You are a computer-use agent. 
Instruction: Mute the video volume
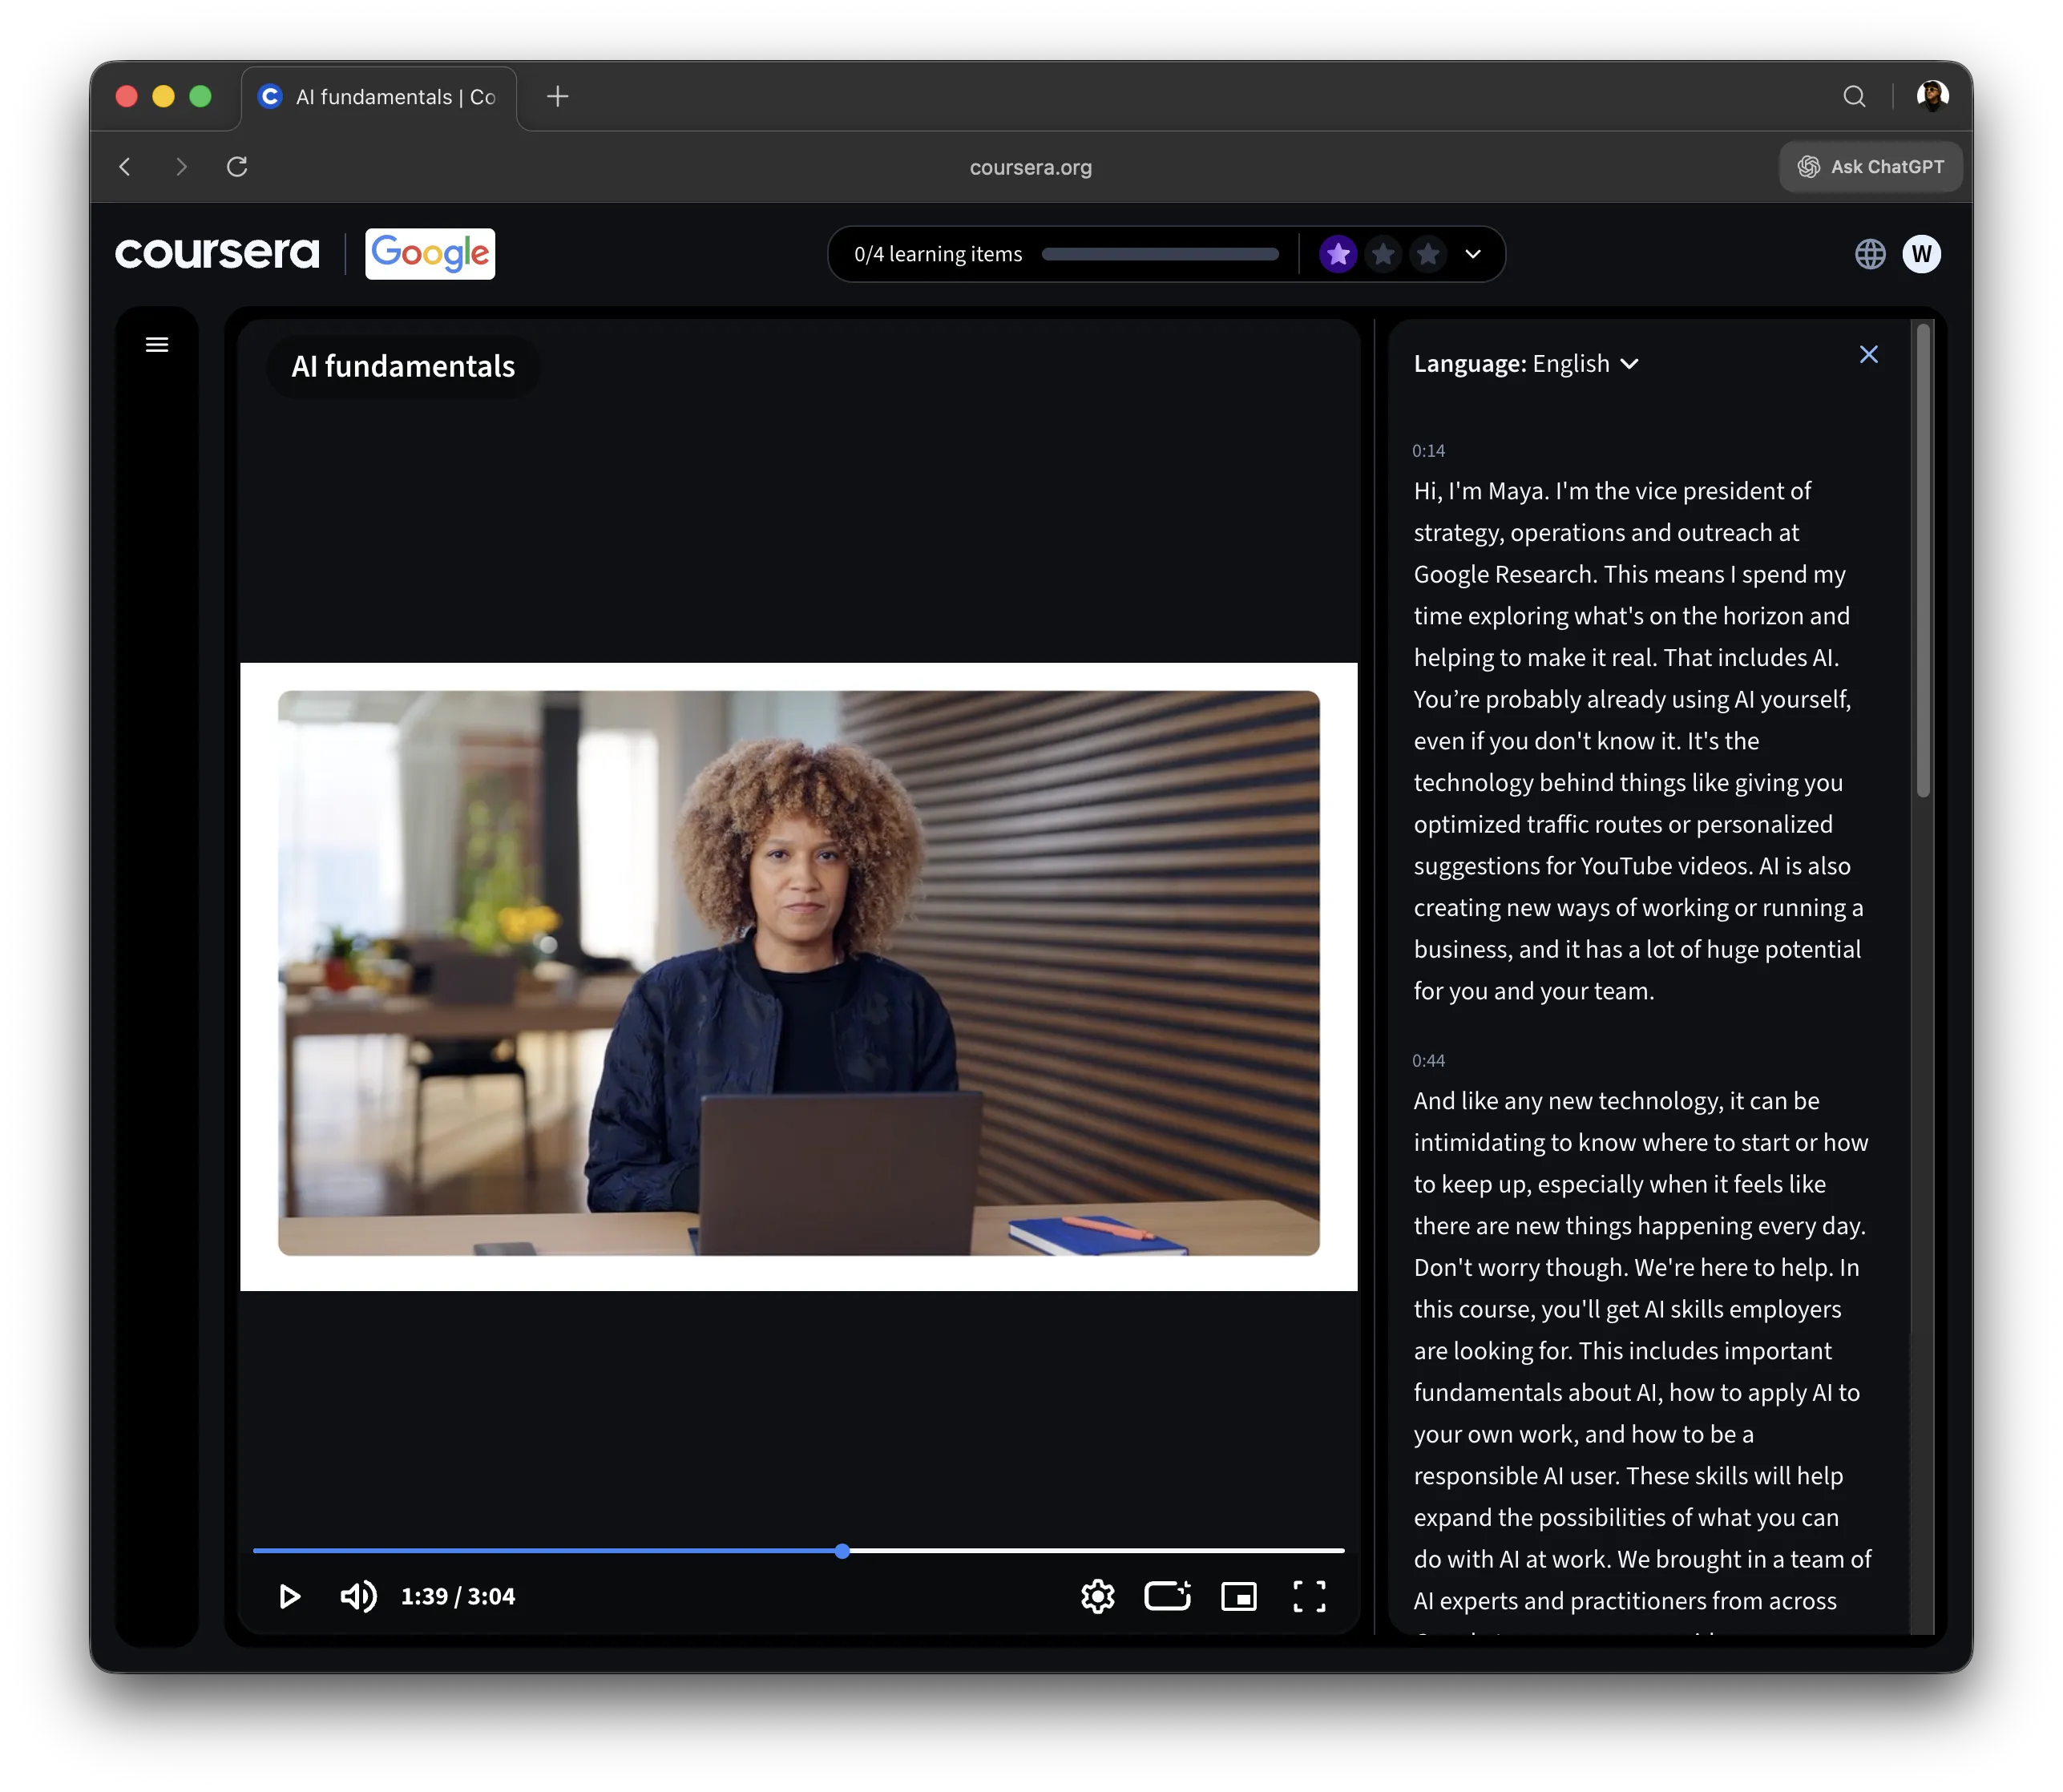(358, 1596)
